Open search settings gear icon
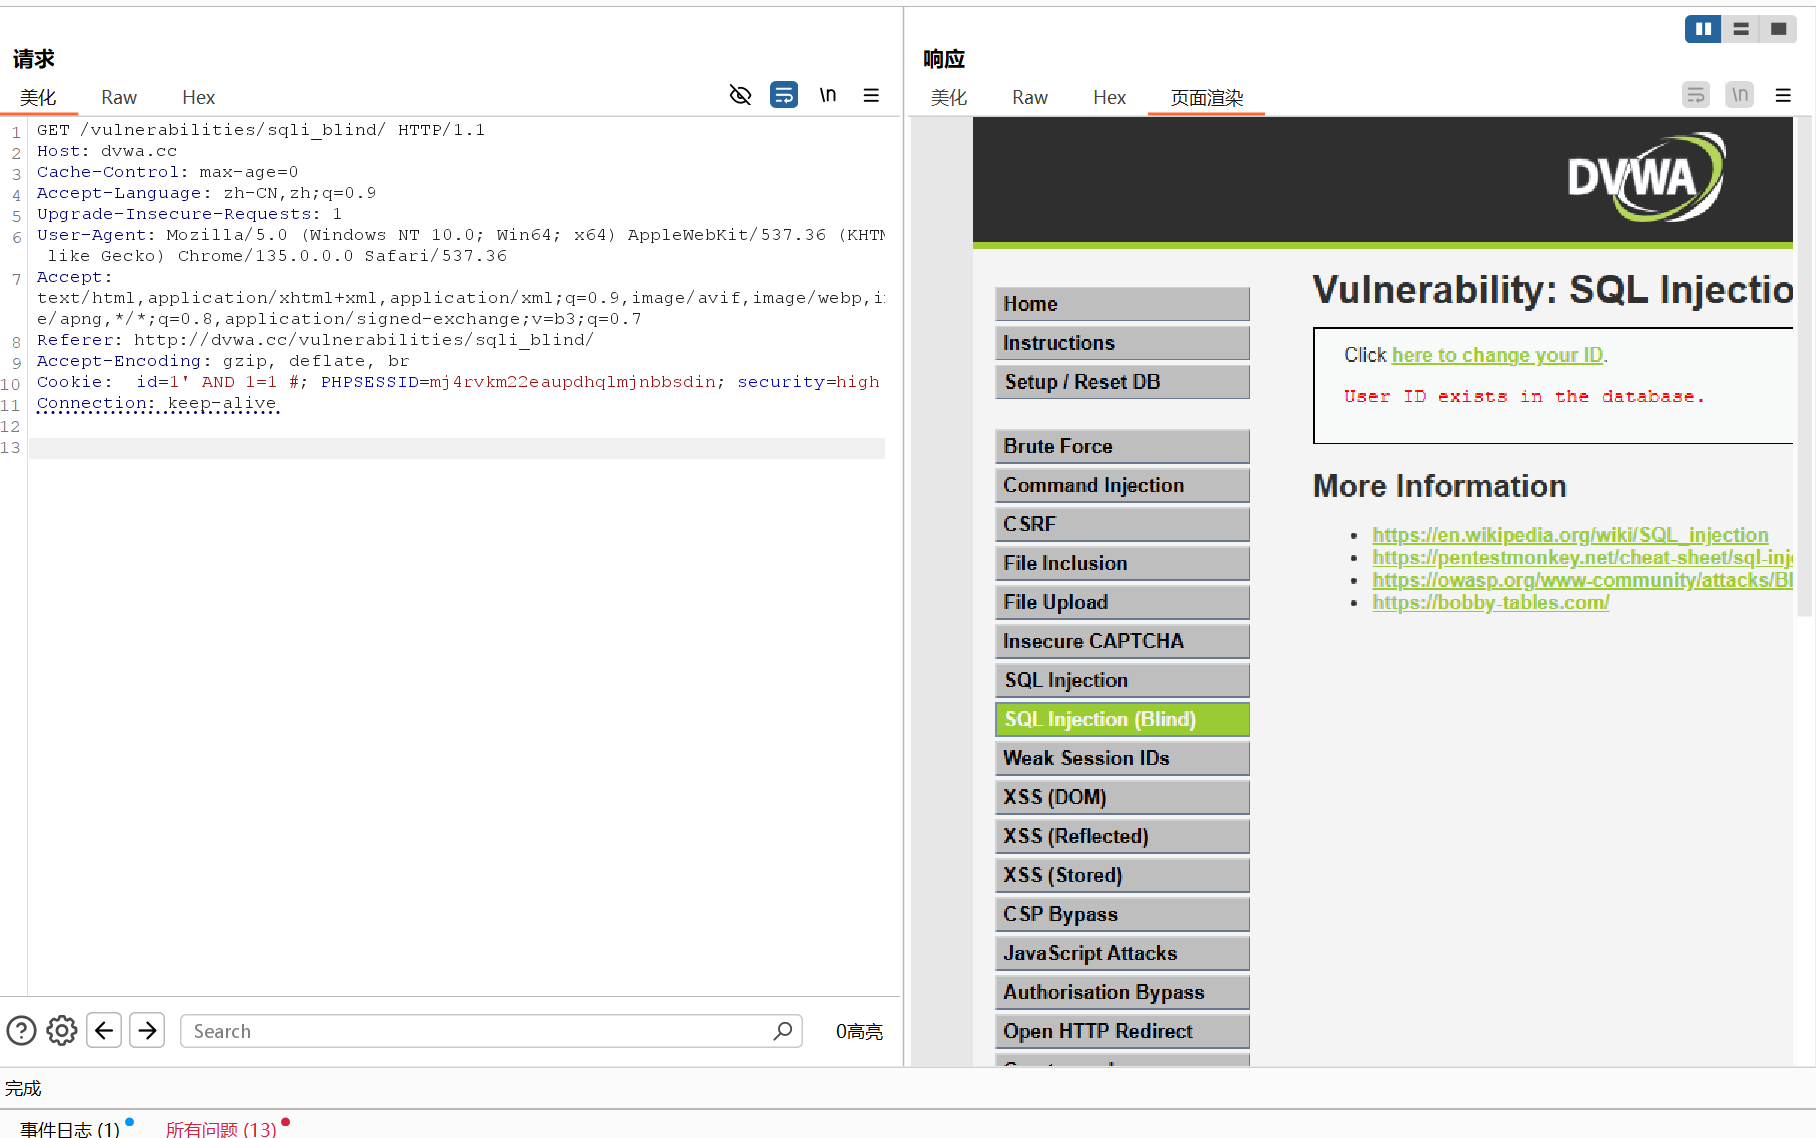Screen dimensions: 1816x1138 [x=62, y=1030]
